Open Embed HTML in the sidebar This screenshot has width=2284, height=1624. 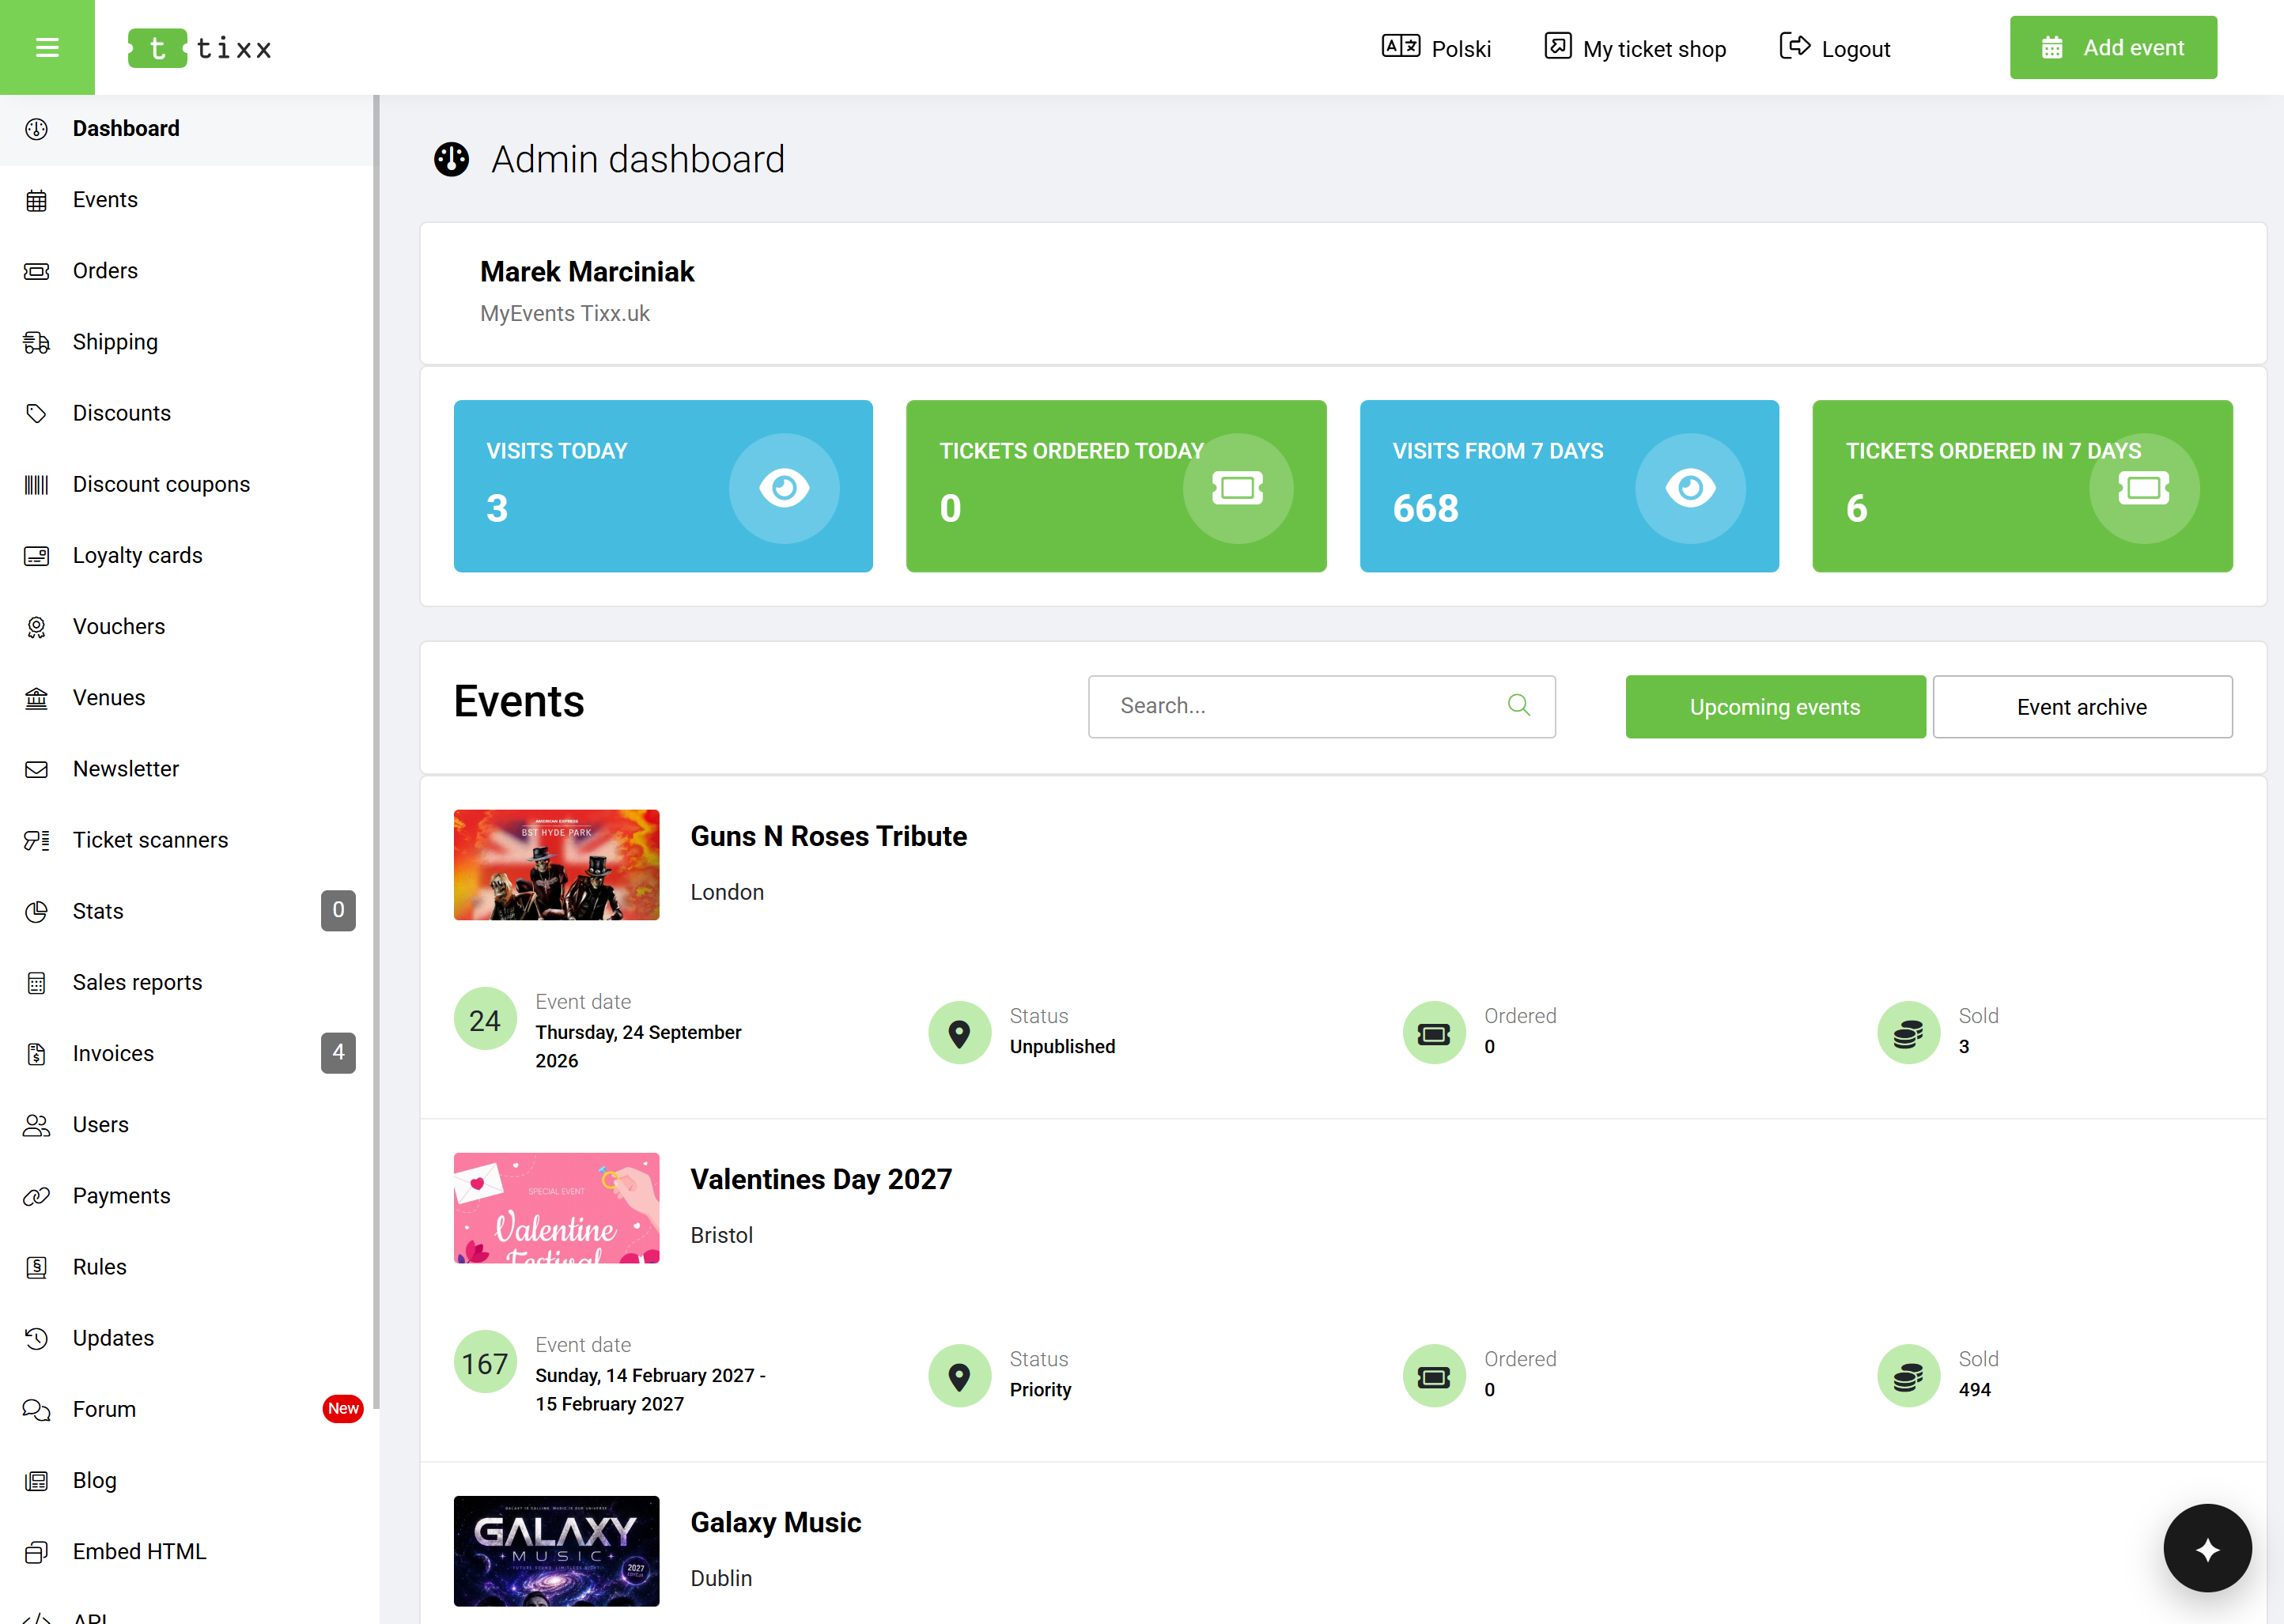coord(187,1552)
